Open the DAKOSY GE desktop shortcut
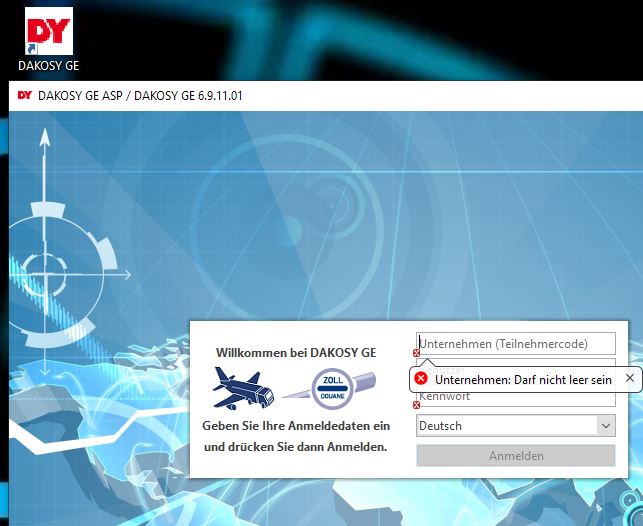This screenshot has height=526, width=643. [x=48, y=39]
